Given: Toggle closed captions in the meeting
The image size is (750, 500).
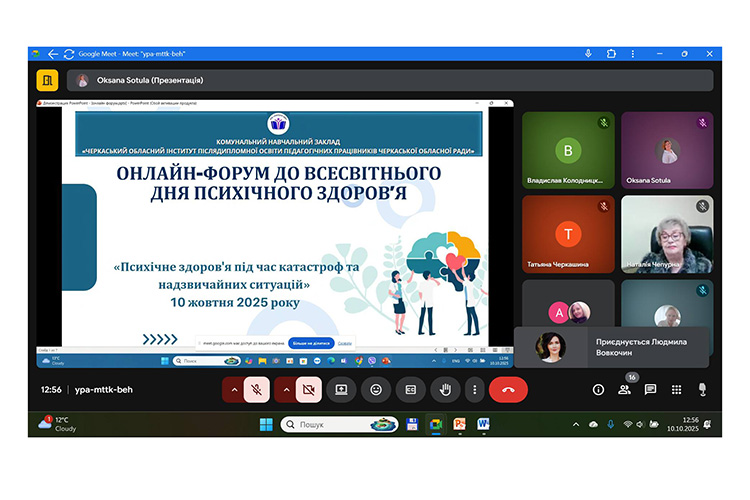Looking at the screenshot, I should (410, 389).
